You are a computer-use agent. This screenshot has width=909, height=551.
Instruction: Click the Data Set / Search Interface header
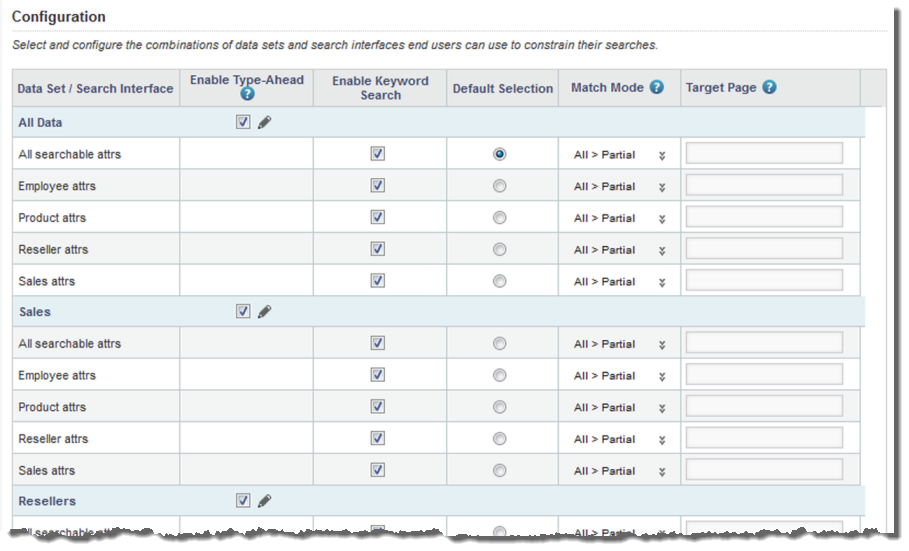(x=95, y=89)
